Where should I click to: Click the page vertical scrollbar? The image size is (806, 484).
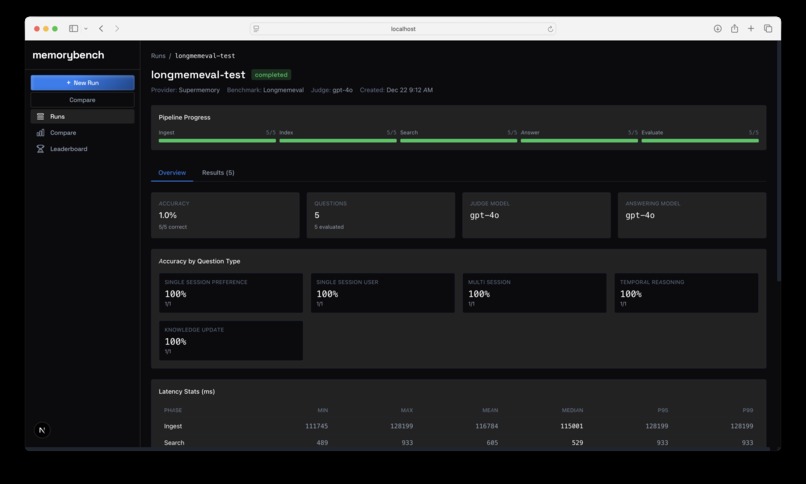(779, 162)
